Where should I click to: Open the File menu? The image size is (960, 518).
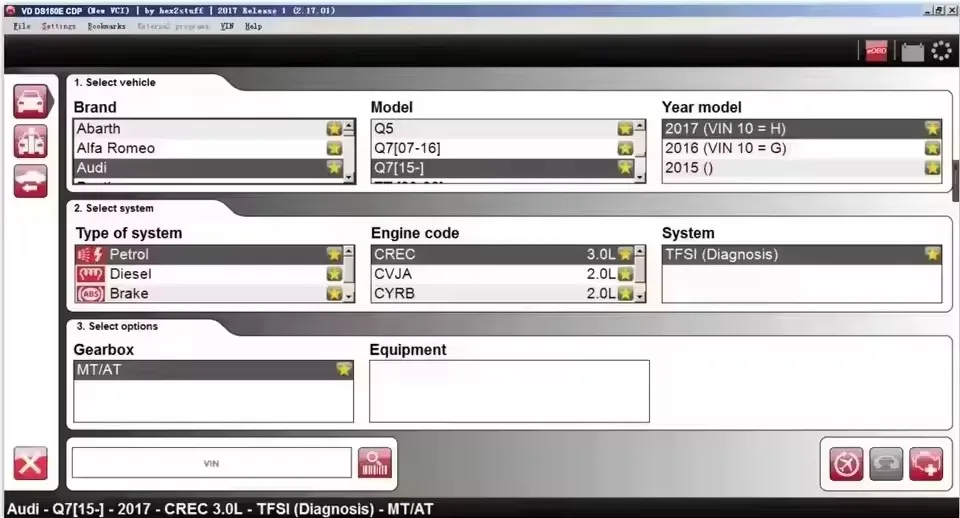point(22,26)
